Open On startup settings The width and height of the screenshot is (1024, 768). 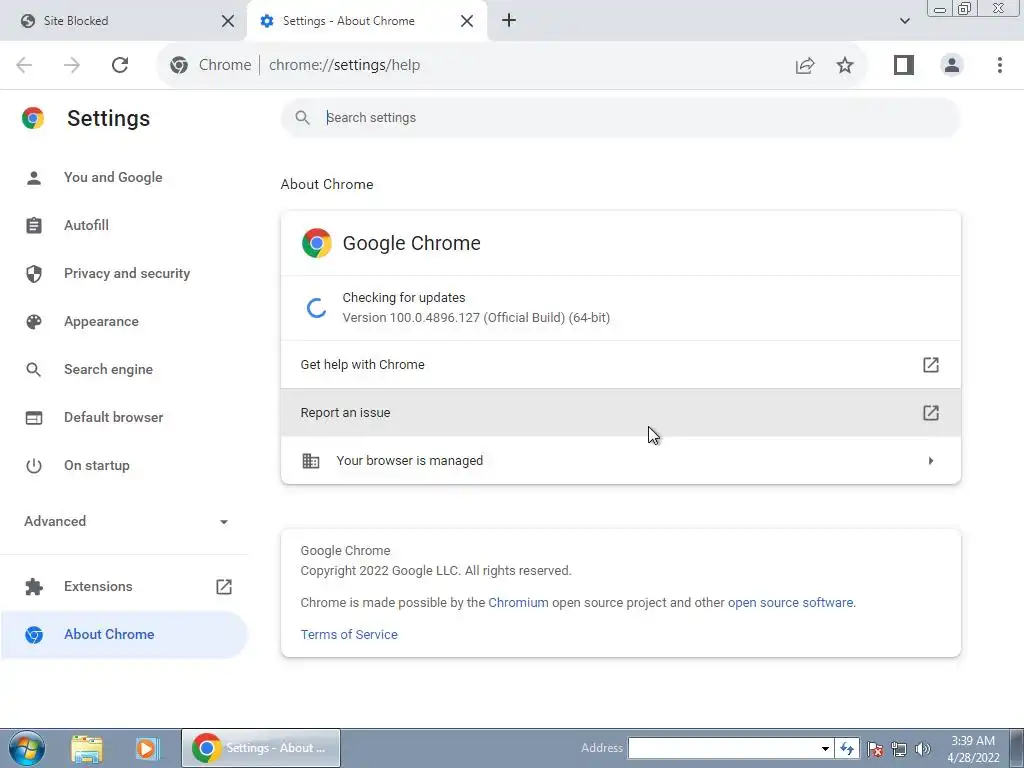(97, 466)
